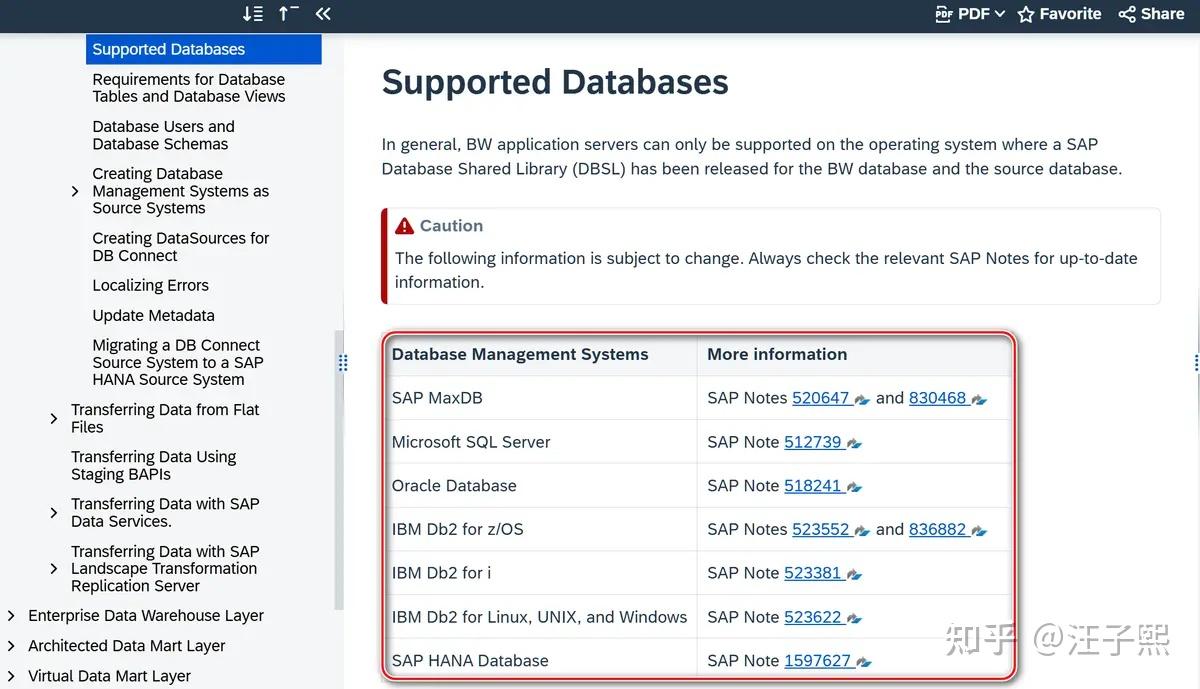The width and height of the screenshot is (1200, 689).
Task: Click external-link icon next to note 836882
Action: pos(979,531)
